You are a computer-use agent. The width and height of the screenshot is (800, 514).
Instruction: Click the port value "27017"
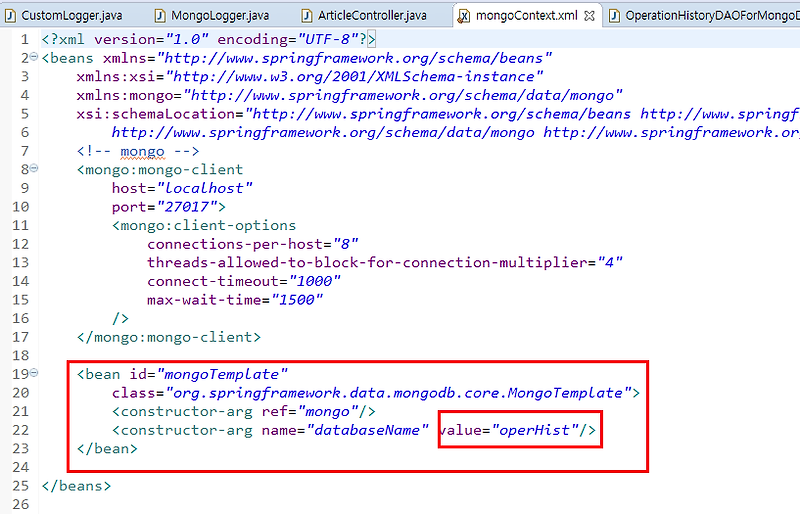[x=187, y=207]
